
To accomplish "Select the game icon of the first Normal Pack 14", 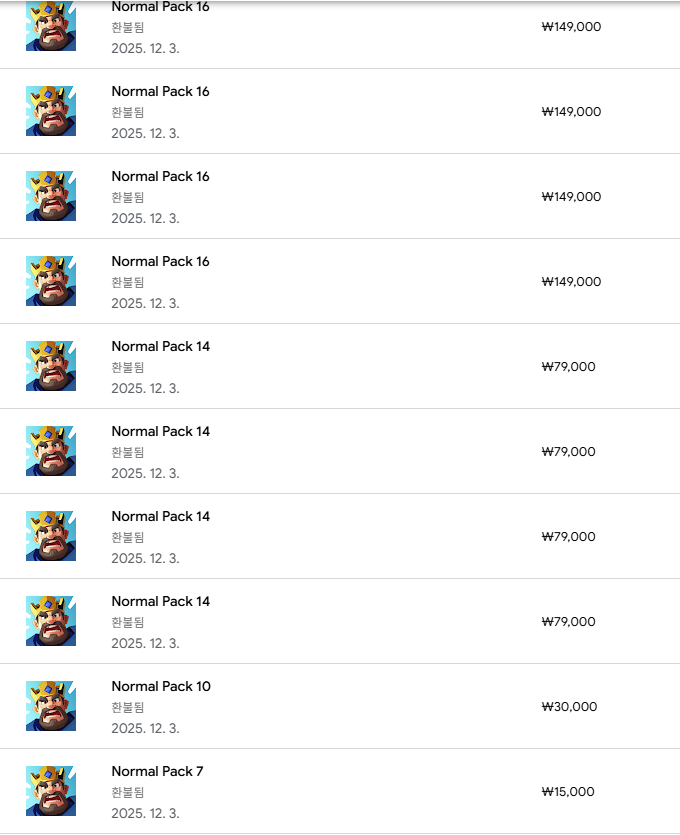I will (51, 366).
